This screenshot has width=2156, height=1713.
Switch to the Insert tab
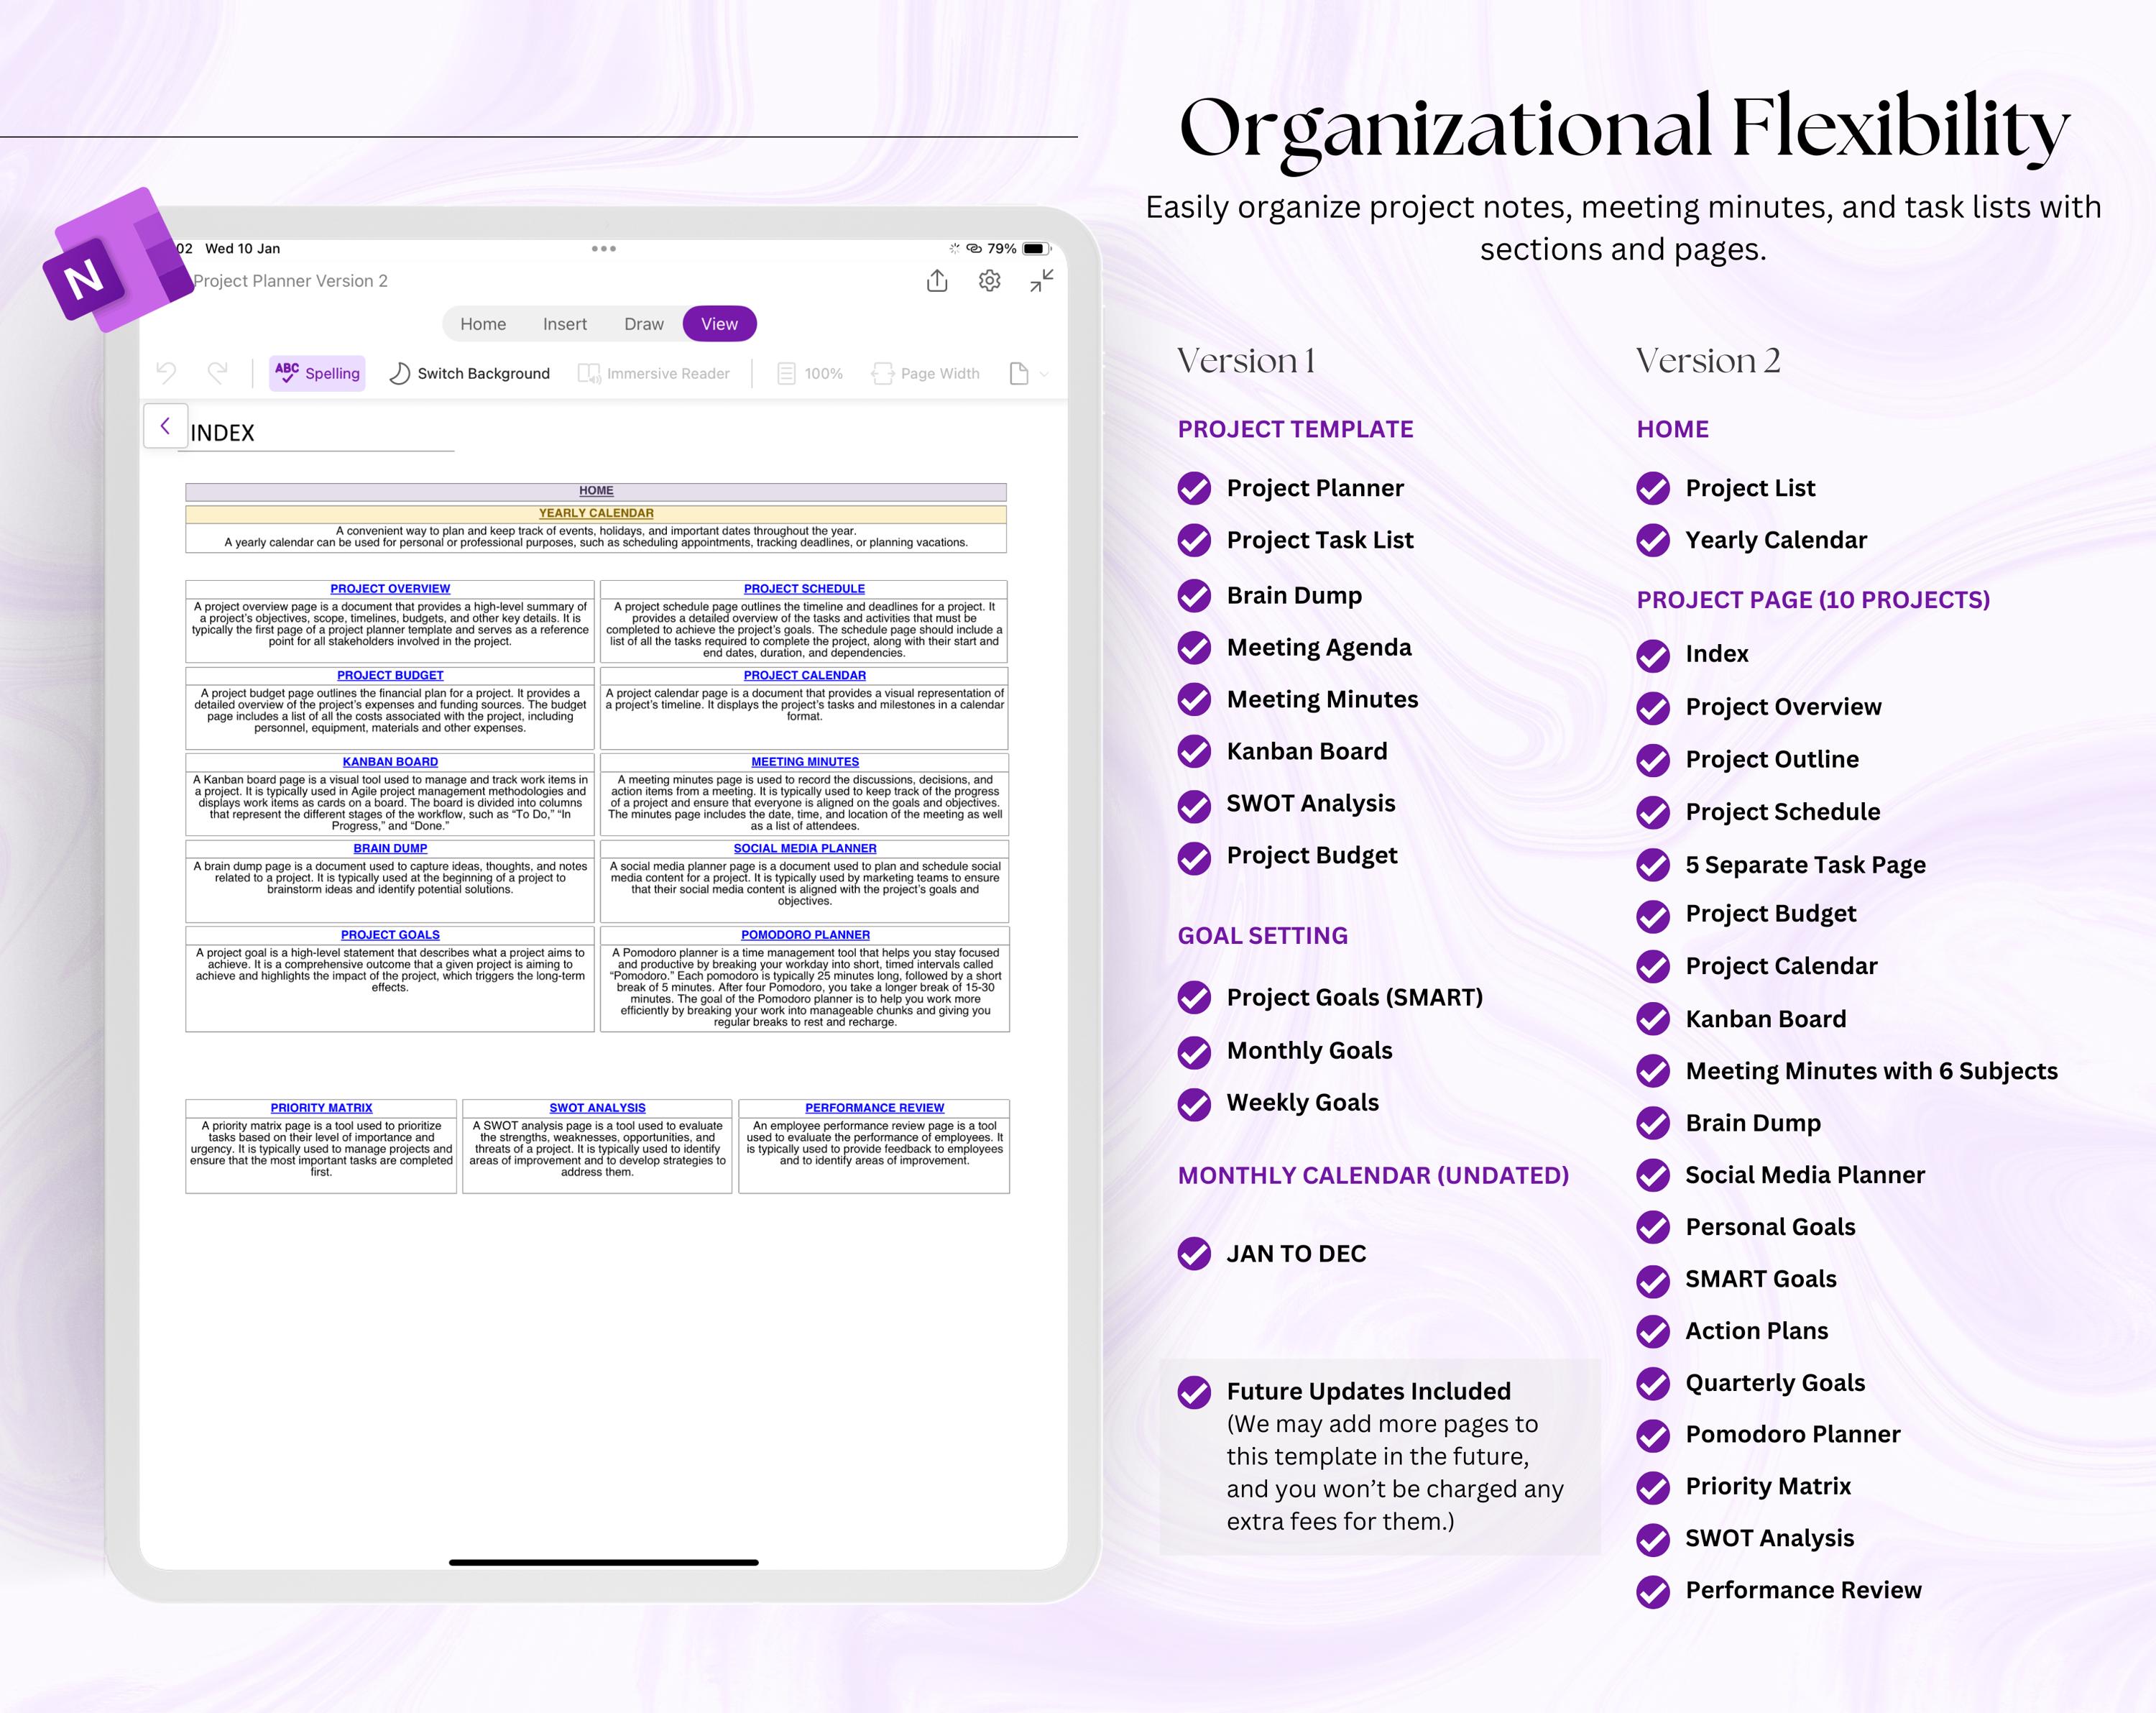point(564,323)
